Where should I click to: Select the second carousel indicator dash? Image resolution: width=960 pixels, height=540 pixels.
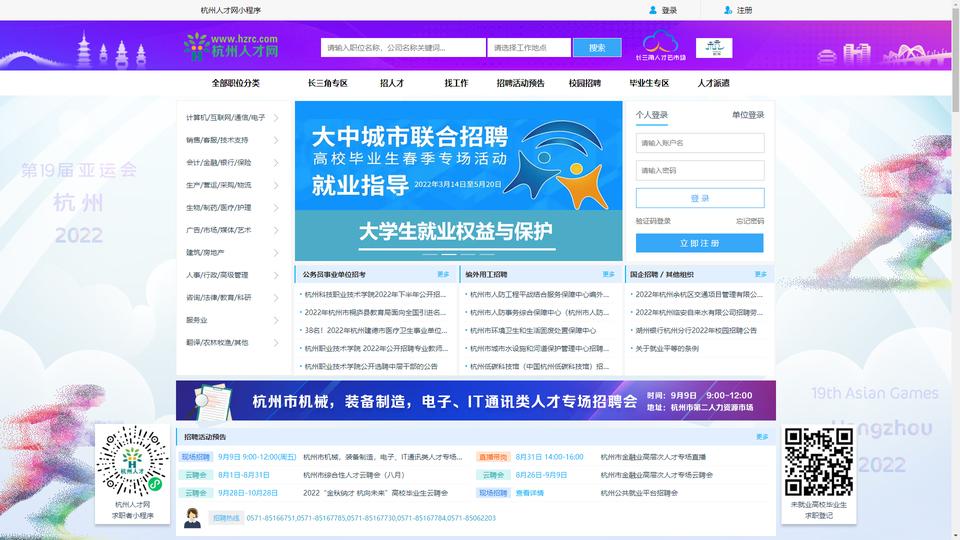coord(449,254)
